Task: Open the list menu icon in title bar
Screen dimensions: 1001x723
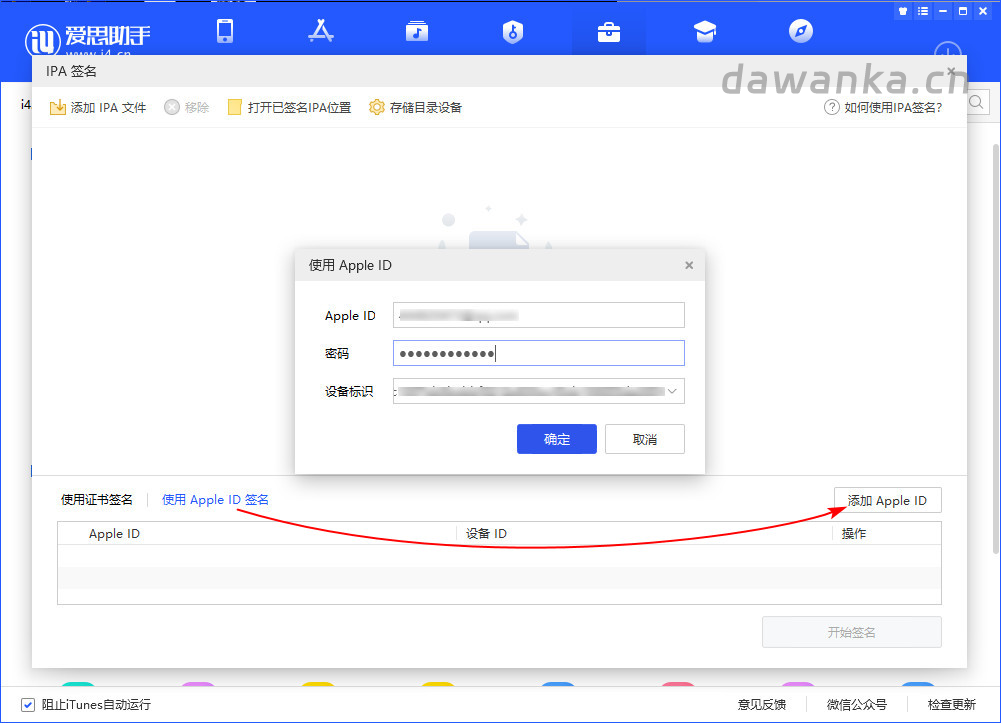Action: pos(922,11)
